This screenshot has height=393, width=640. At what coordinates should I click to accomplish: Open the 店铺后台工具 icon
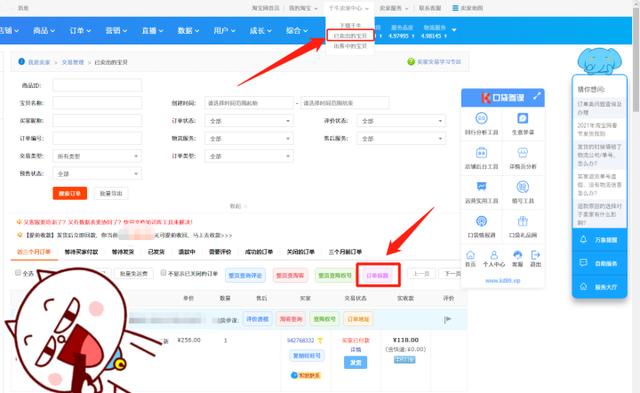482,153
